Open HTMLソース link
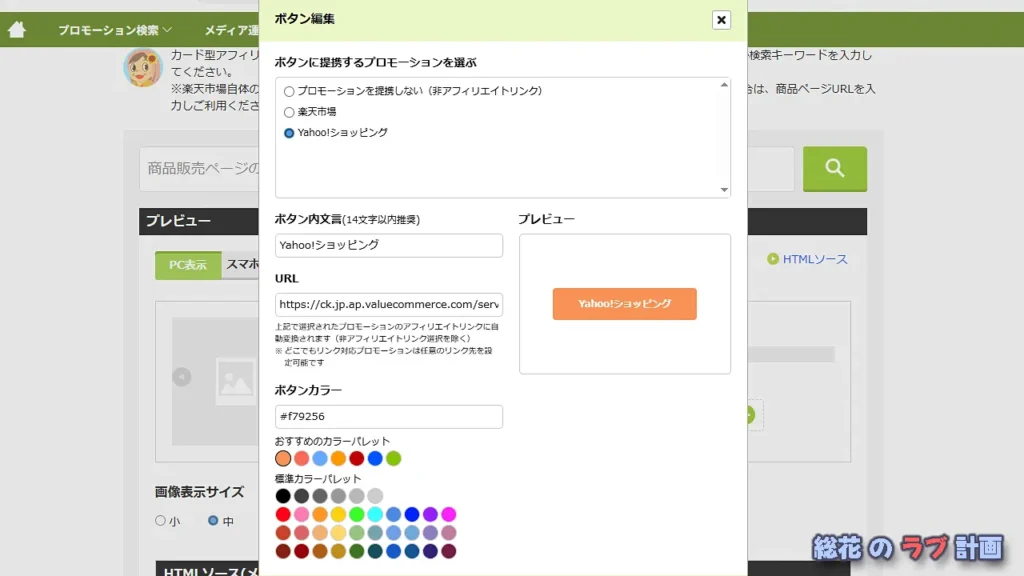This screenshot has height=576, width=1024. pos(815,259)
